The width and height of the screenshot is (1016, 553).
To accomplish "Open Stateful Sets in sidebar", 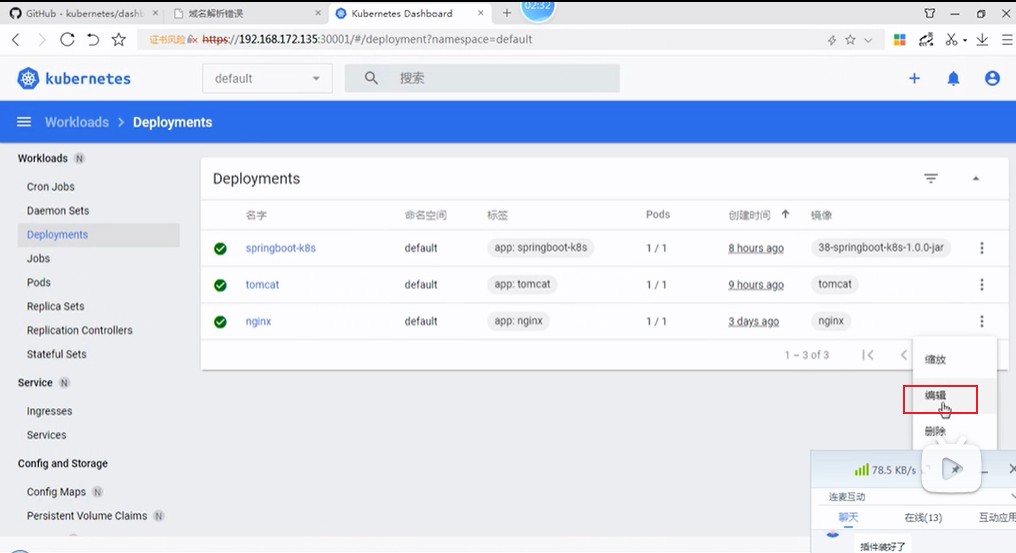I will (x=56, y=355).
